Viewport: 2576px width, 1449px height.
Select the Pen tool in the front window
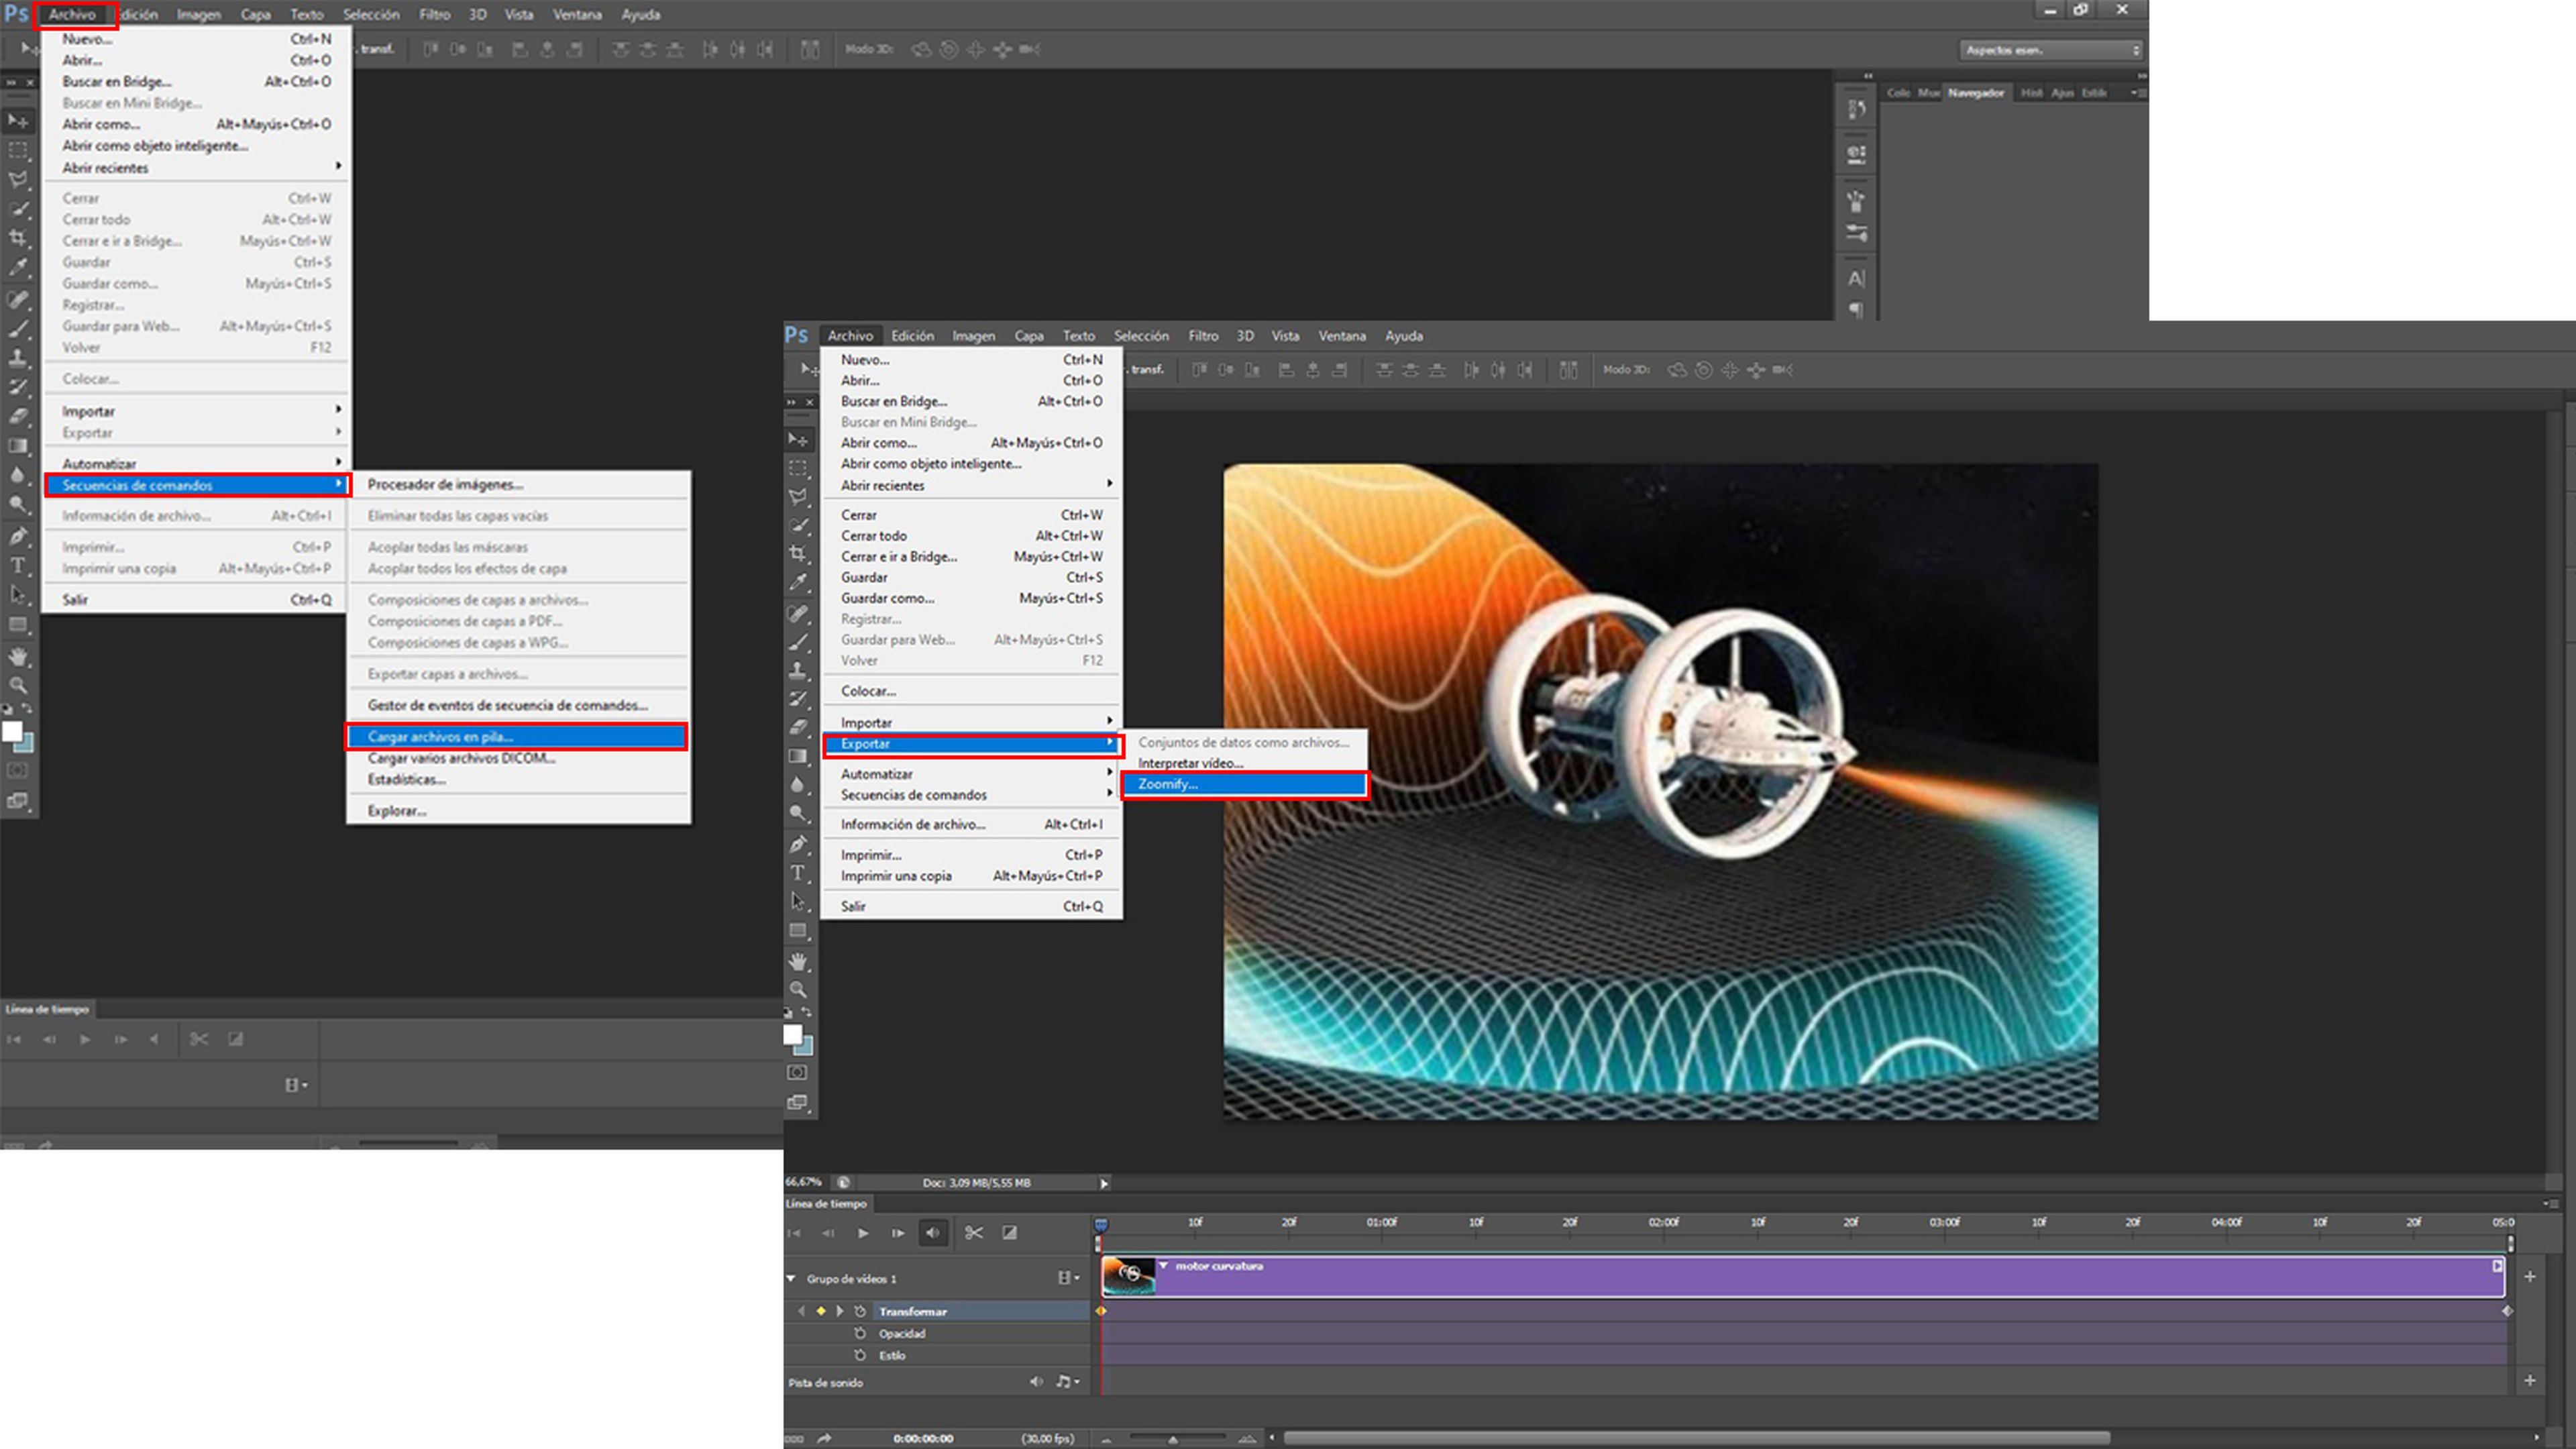[x=798, y=844]
